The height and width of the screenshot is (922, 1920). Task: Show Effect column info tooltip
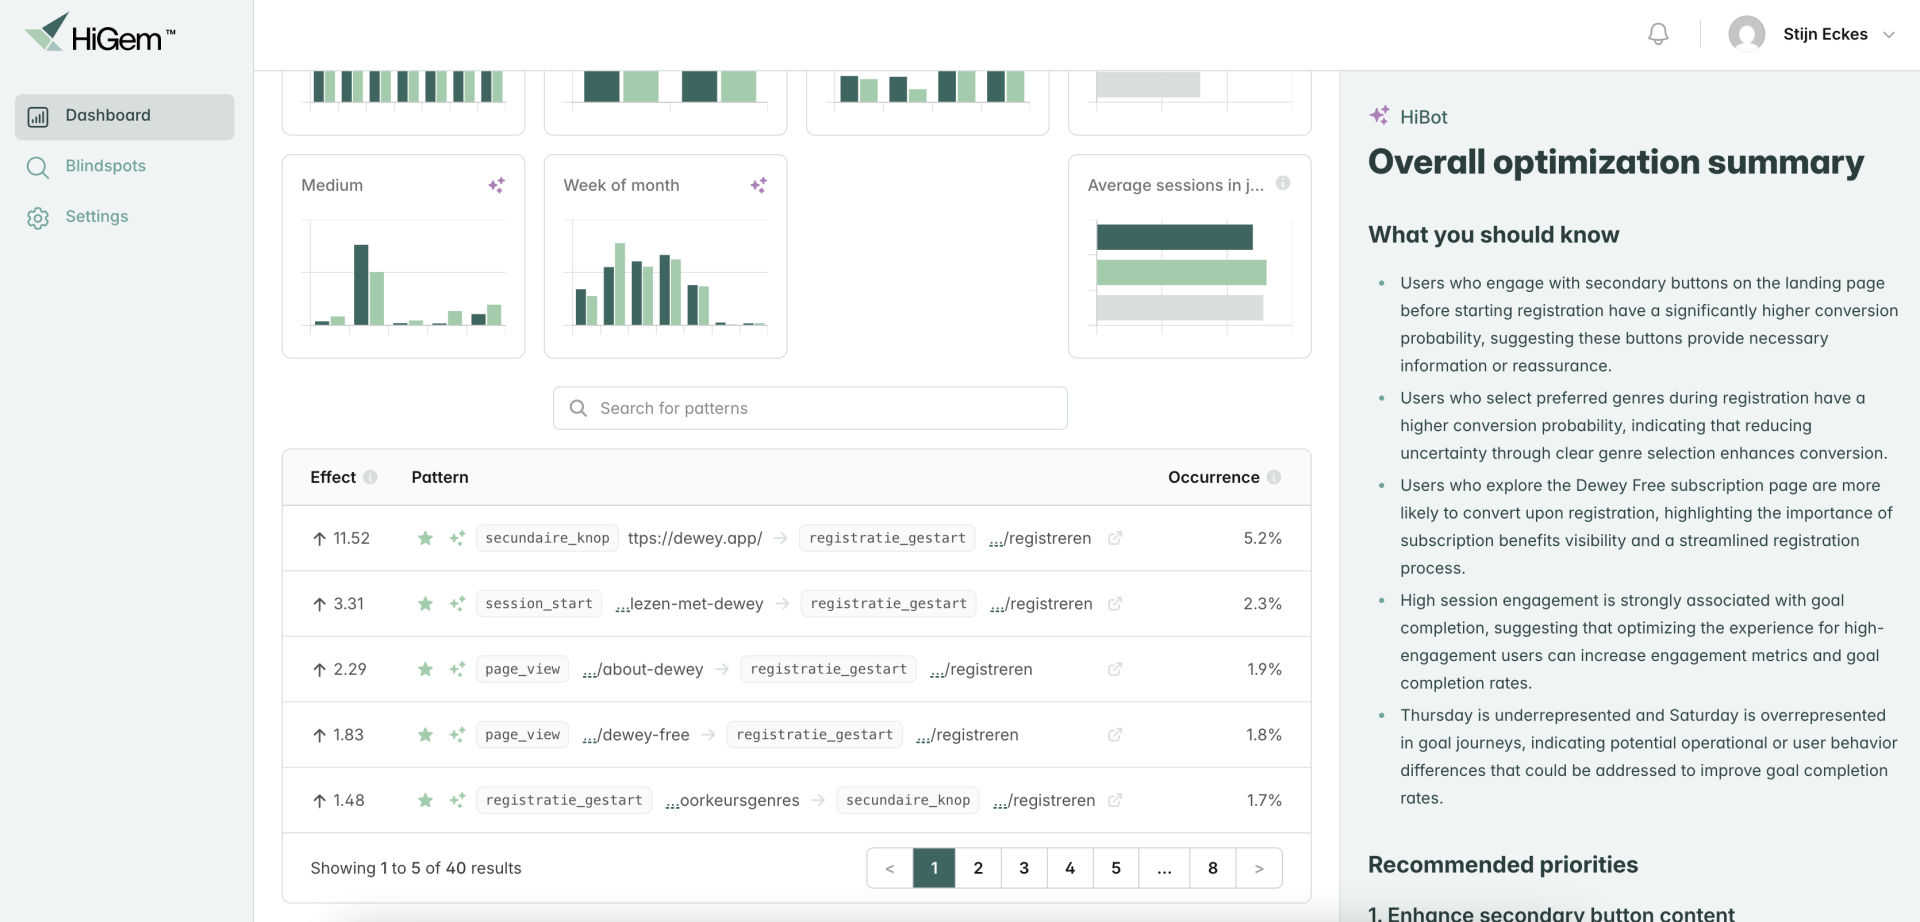[x=370, y=477]
